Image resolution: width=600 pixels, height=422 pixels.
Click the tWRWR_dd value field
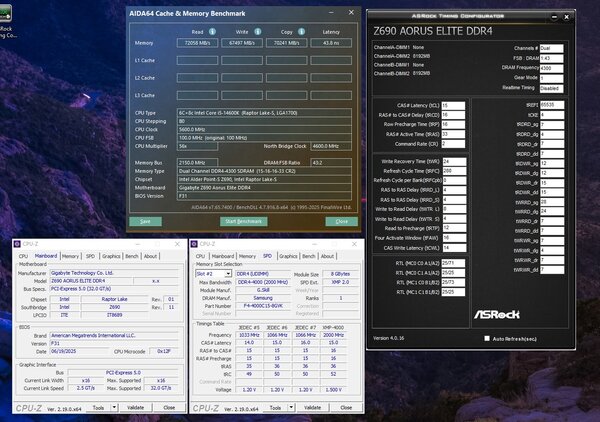tap(552, 270)
